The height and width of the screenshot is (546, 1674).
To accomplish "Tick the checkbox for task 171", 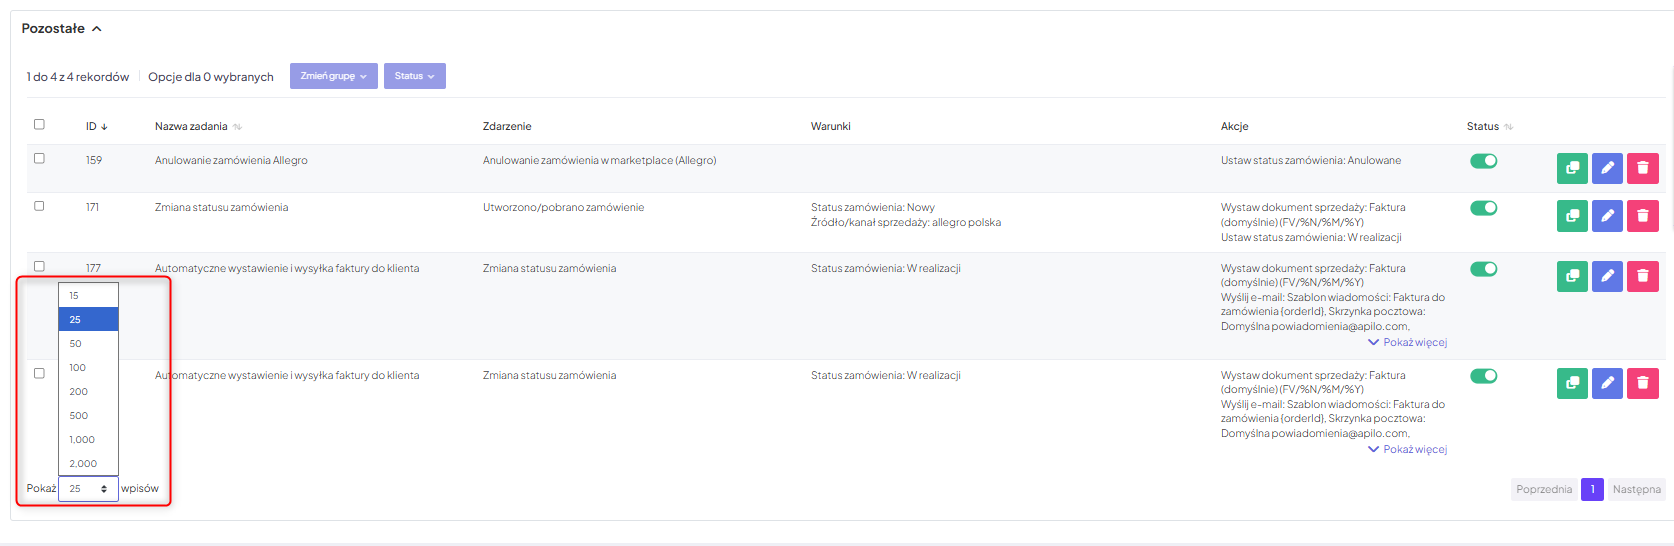I will pyautogui.click(x=39, y=206).
